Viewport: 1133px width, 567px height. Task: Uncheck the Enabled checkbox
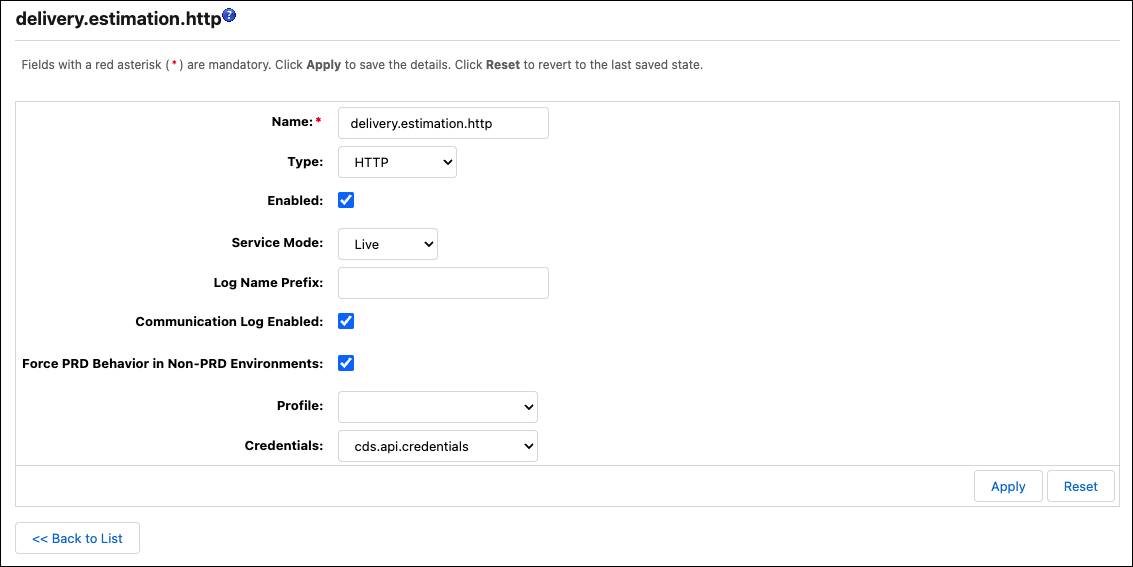[x=346, y=200]
